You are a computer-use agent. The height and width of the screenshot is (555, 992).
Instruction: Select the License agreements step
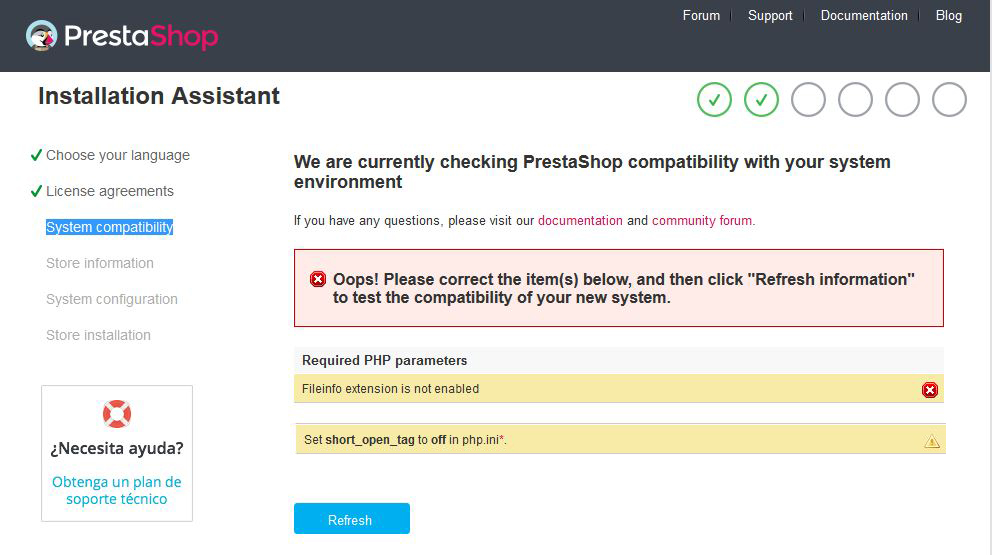pyautogui.click(x=109, y=191)
